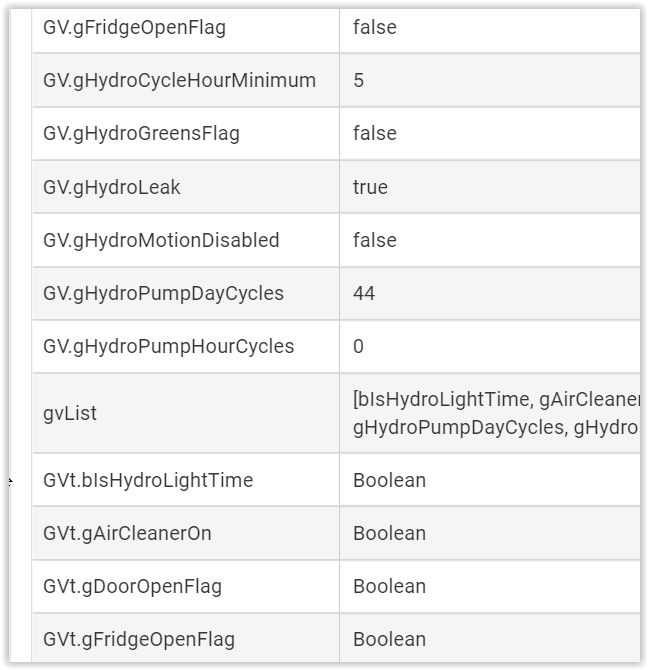Click the false value of gHydroMotionDisabled
The width and height of the screenshot is (648, 670).
[375, 240]
